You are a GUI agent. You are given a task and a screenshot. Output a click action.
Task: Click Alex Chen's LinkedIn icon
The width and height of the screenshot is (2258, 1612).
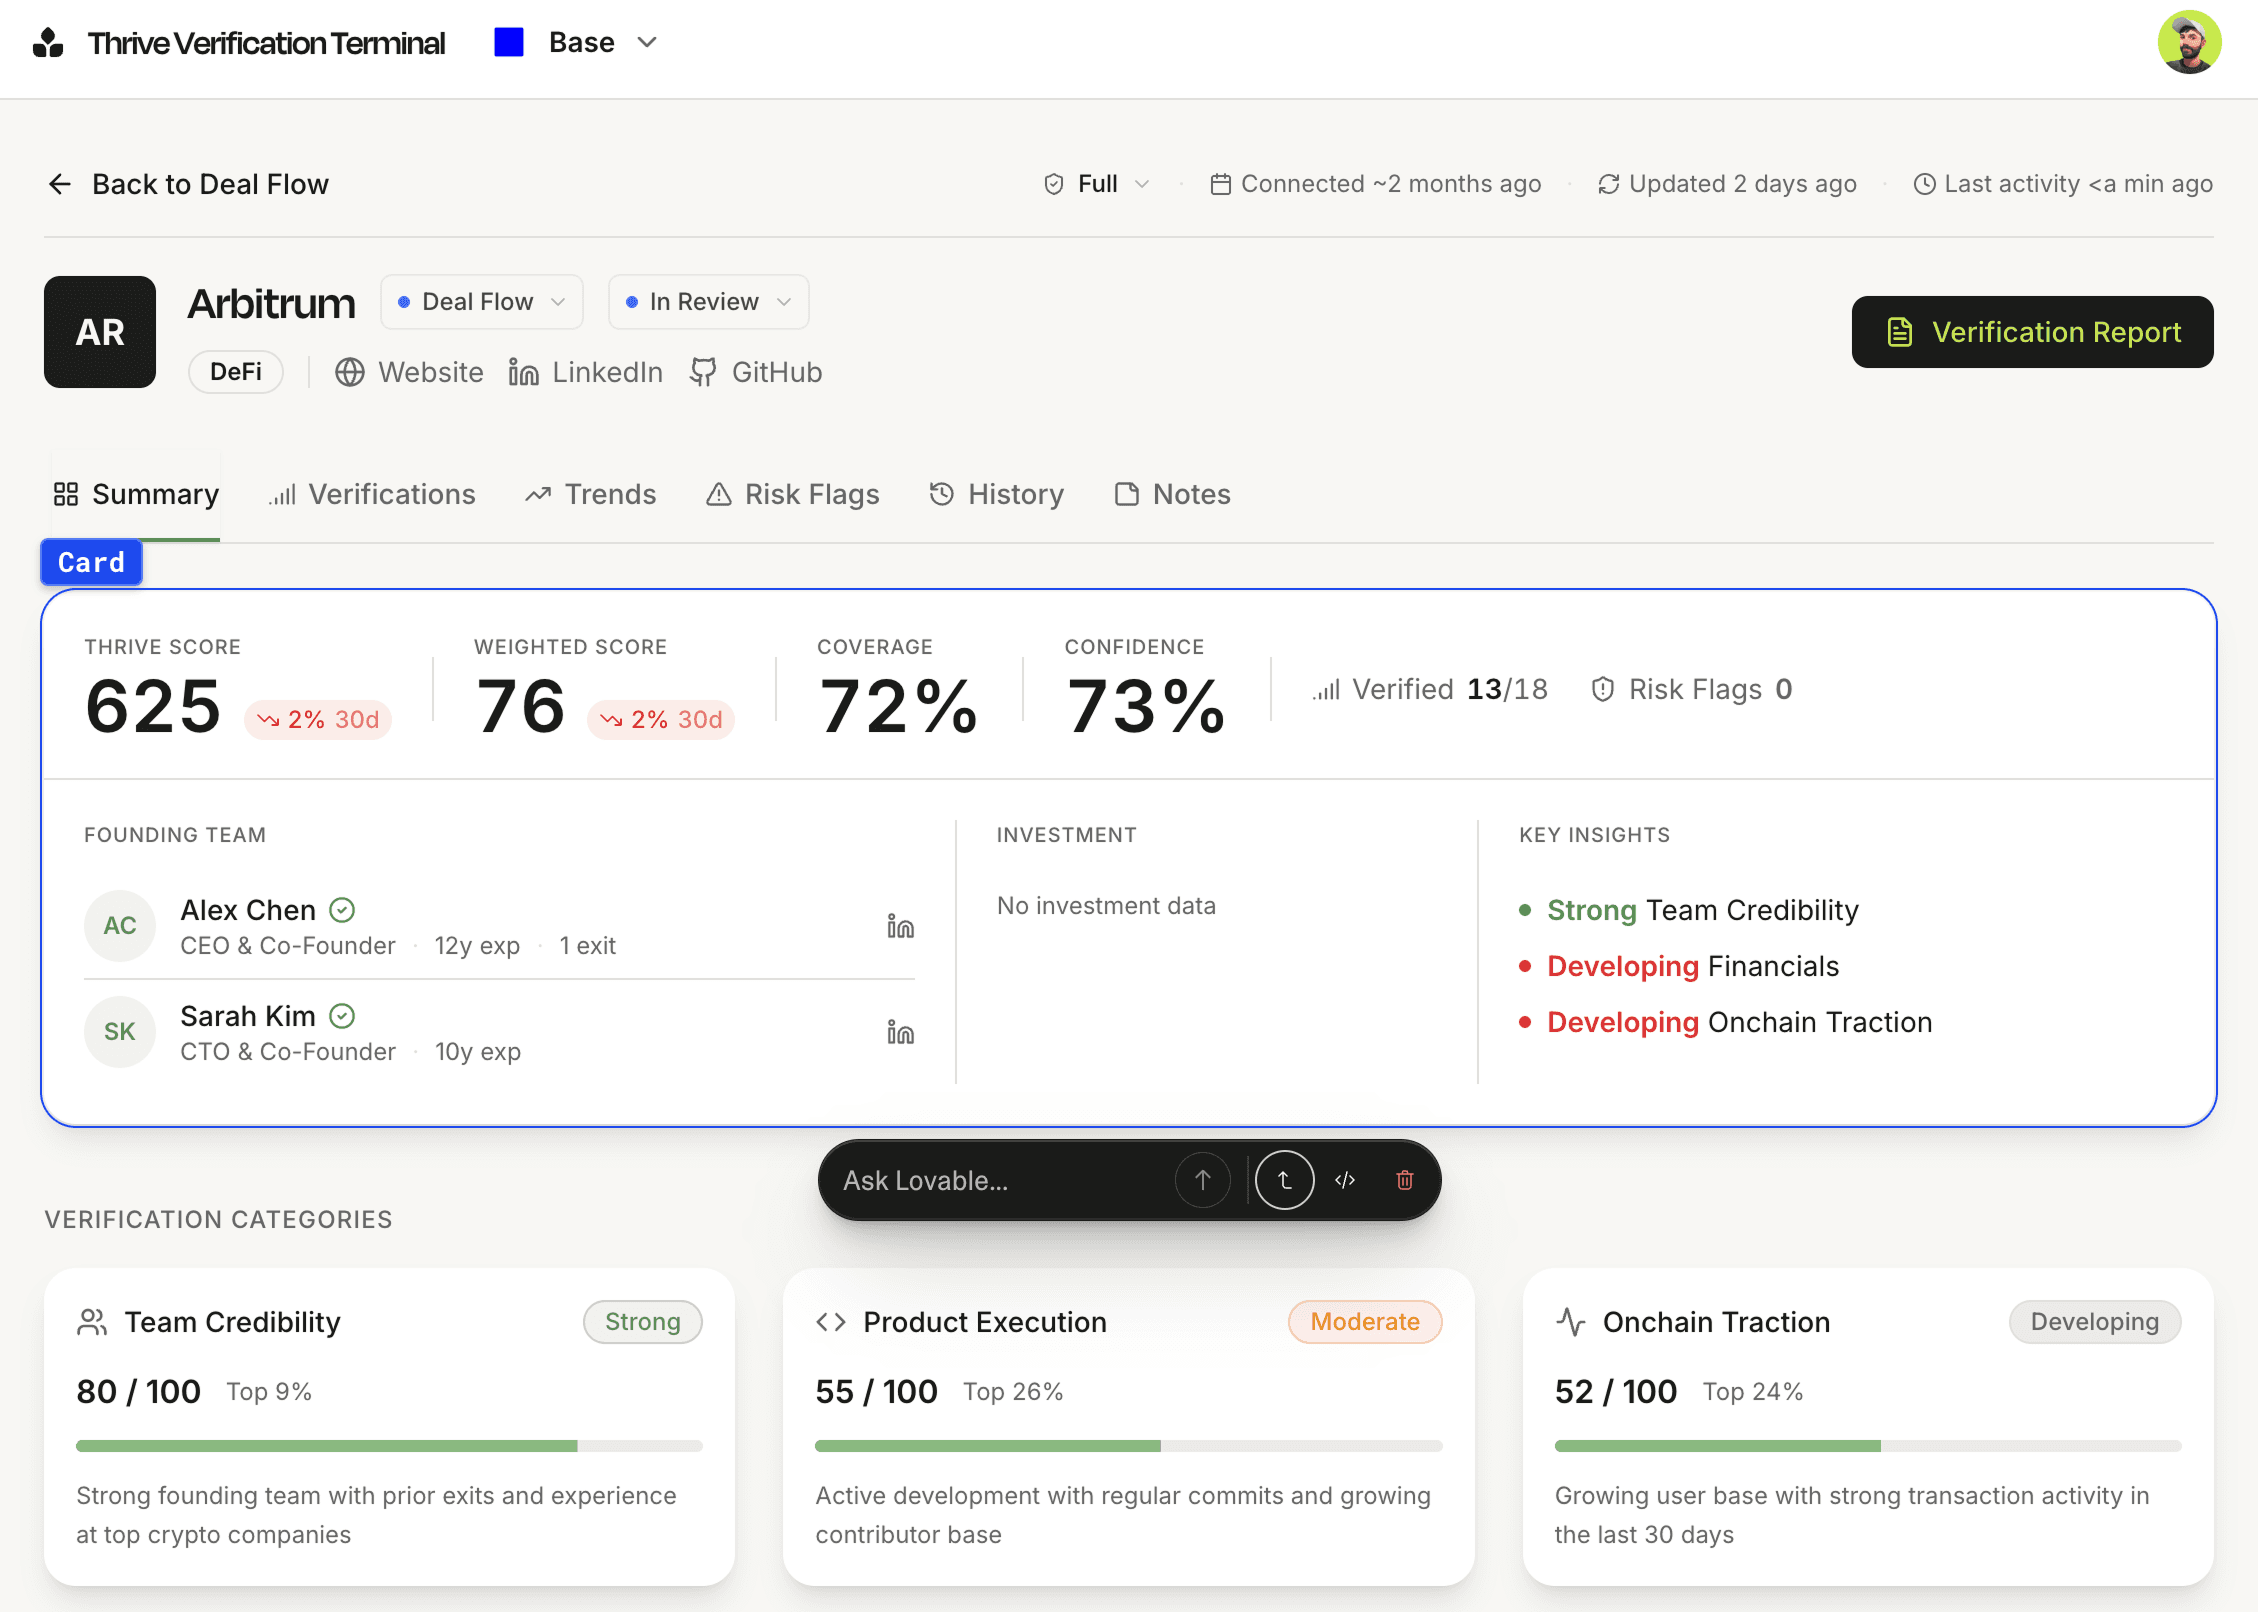(901, 927)
